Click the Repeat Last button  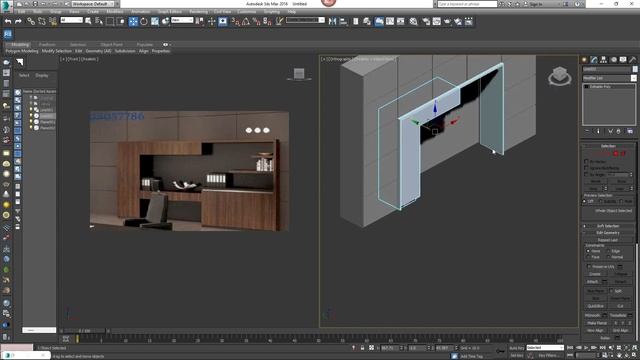(608, 240)
